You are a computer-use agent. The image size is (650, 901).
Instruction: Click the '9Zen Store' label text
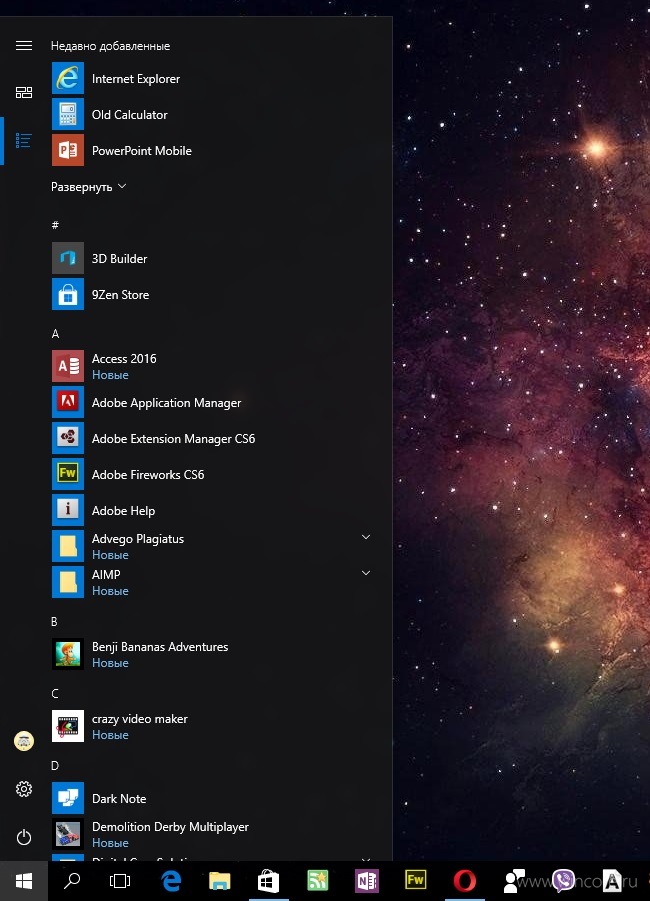[121, 295]
